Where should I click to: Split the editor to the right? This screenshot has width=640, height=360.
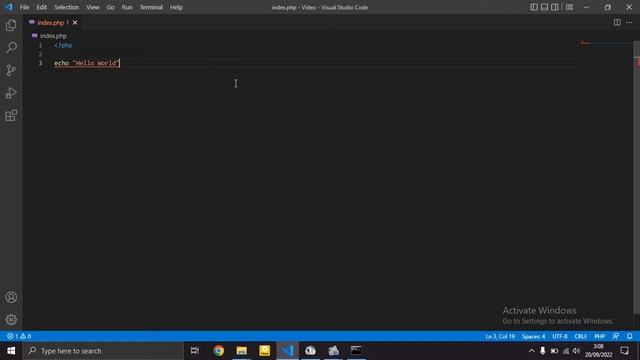[x=617, y=22]
